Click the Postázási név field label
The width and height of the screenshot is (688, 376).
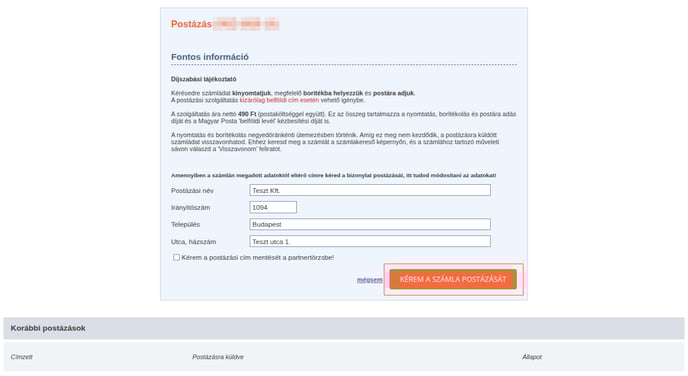(x=192, y=191)
